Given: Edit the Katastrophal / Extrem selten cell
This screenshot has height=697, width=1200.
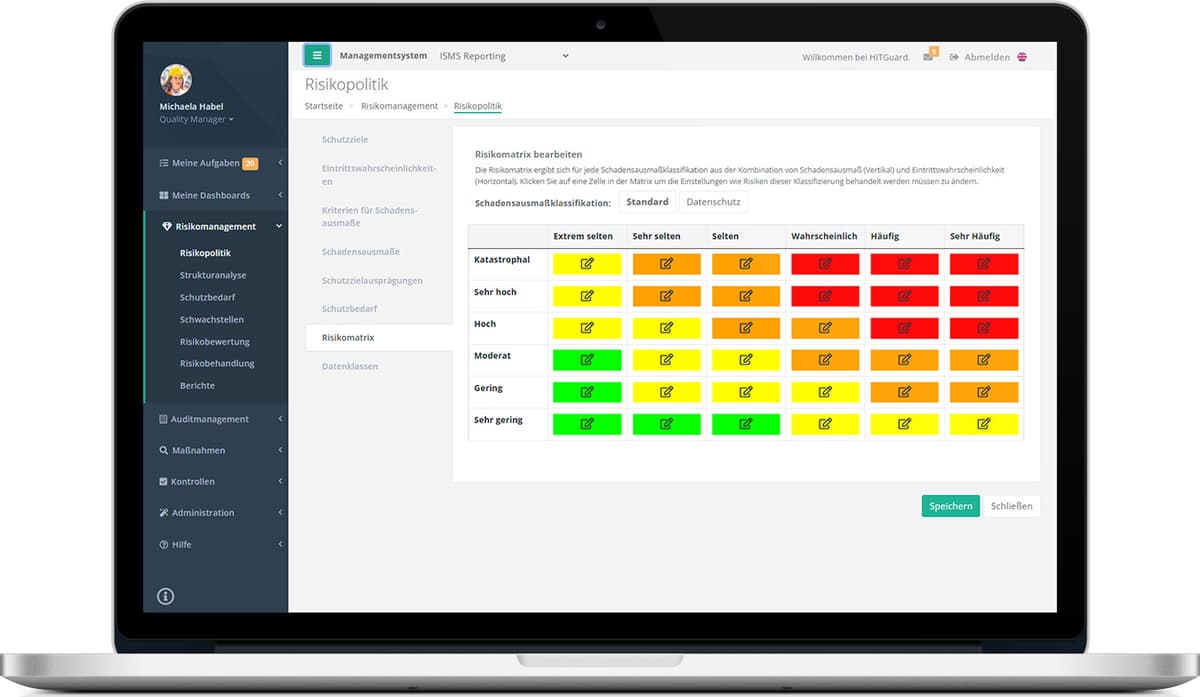Looking at the screenshot, I should 587,264.
